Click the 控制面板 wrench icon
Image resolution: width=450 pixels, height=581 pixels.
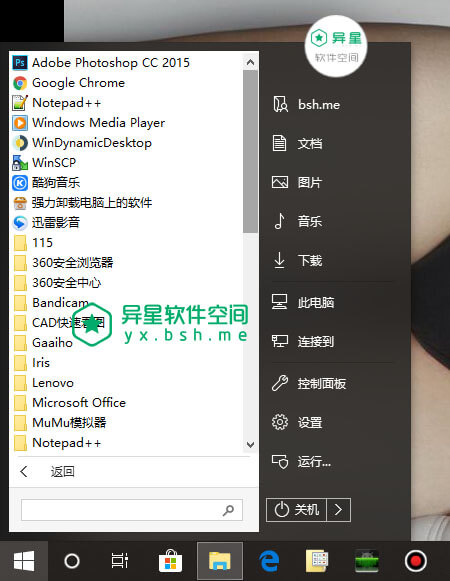[279, 383]
